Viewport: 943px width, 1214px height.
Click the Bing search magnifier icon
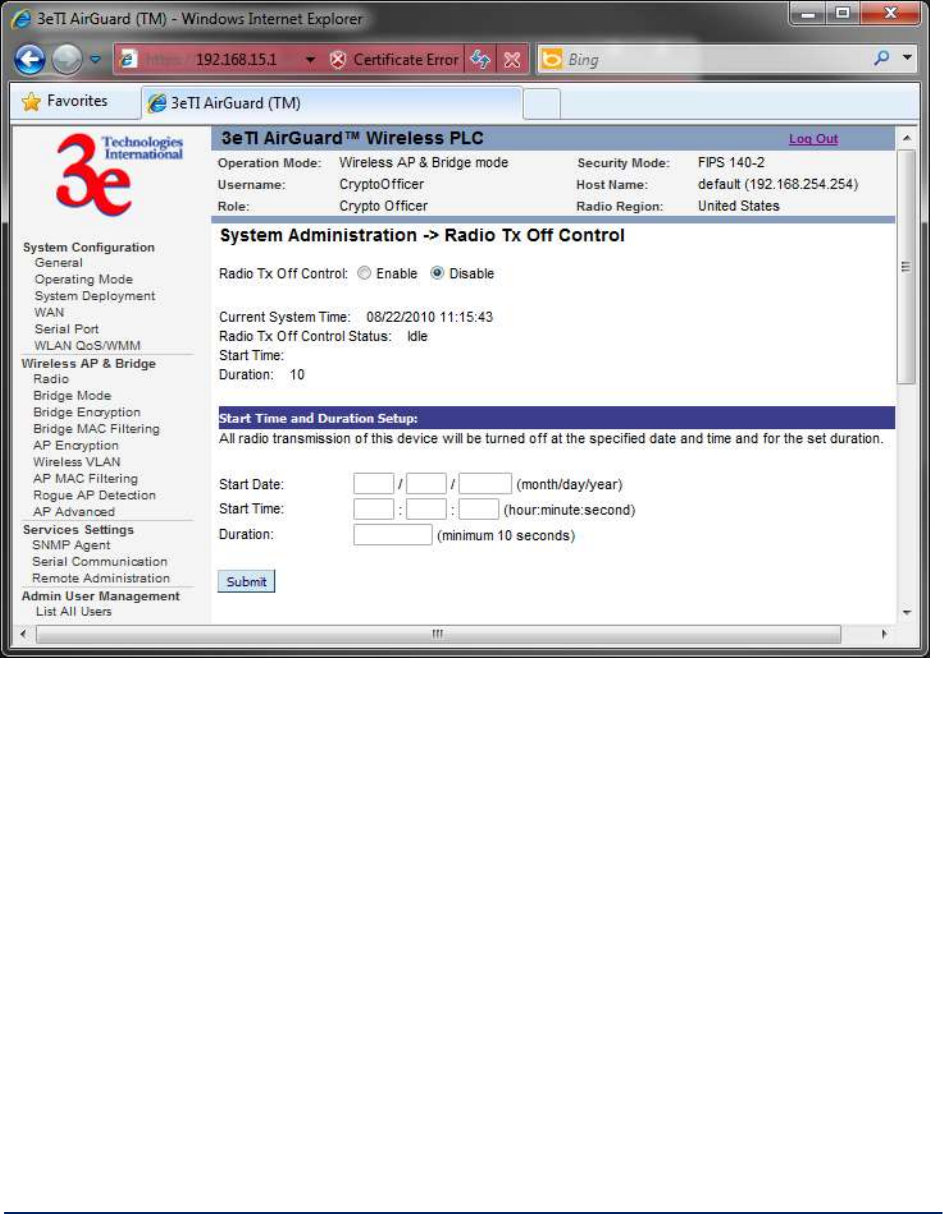(883, 59)
